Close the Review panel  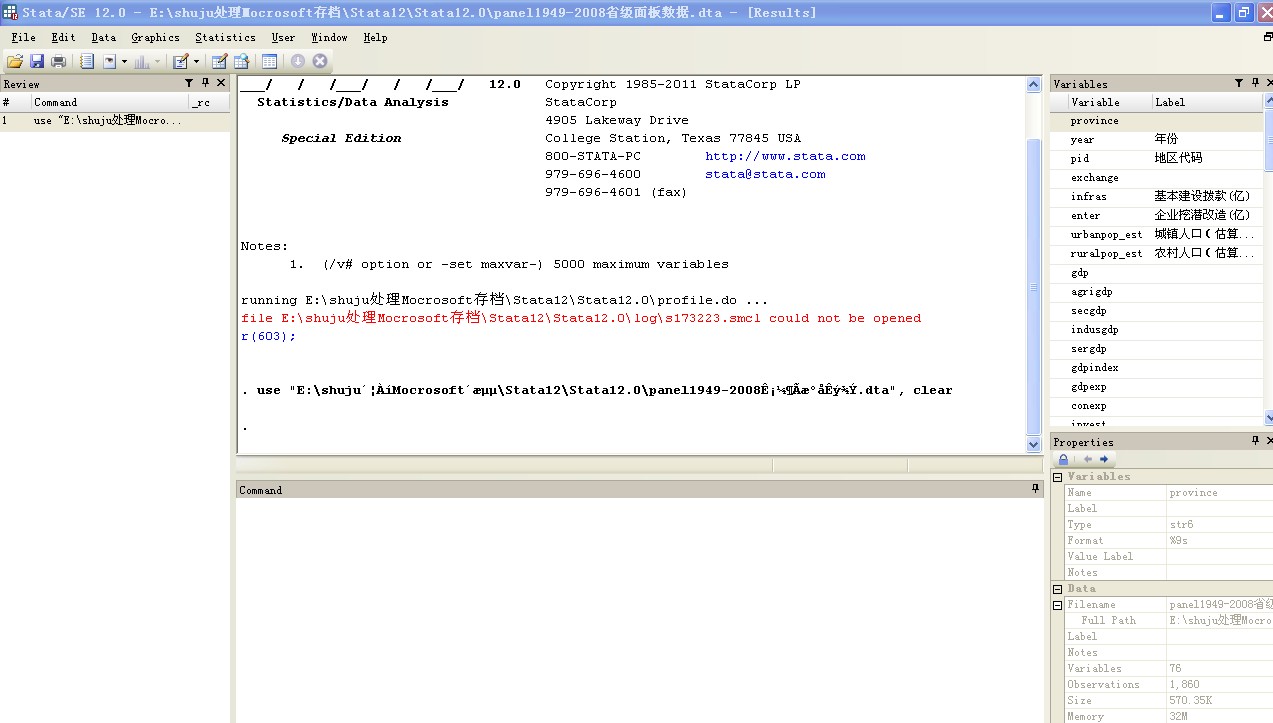(x=221, y=83)
